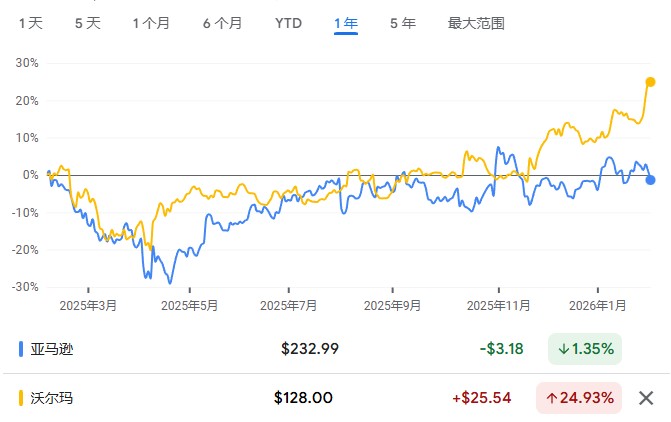671x422 pixels.
Task: Switch chart to 6个月 range
Action: pos(222,23)
